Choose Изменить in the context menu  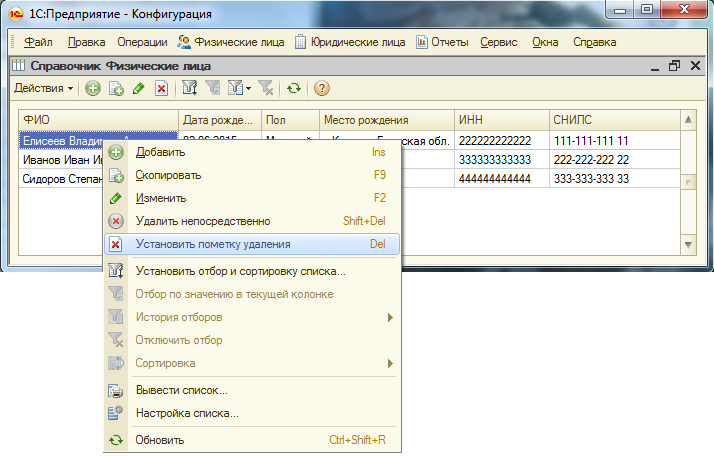(x=252, y=198)
